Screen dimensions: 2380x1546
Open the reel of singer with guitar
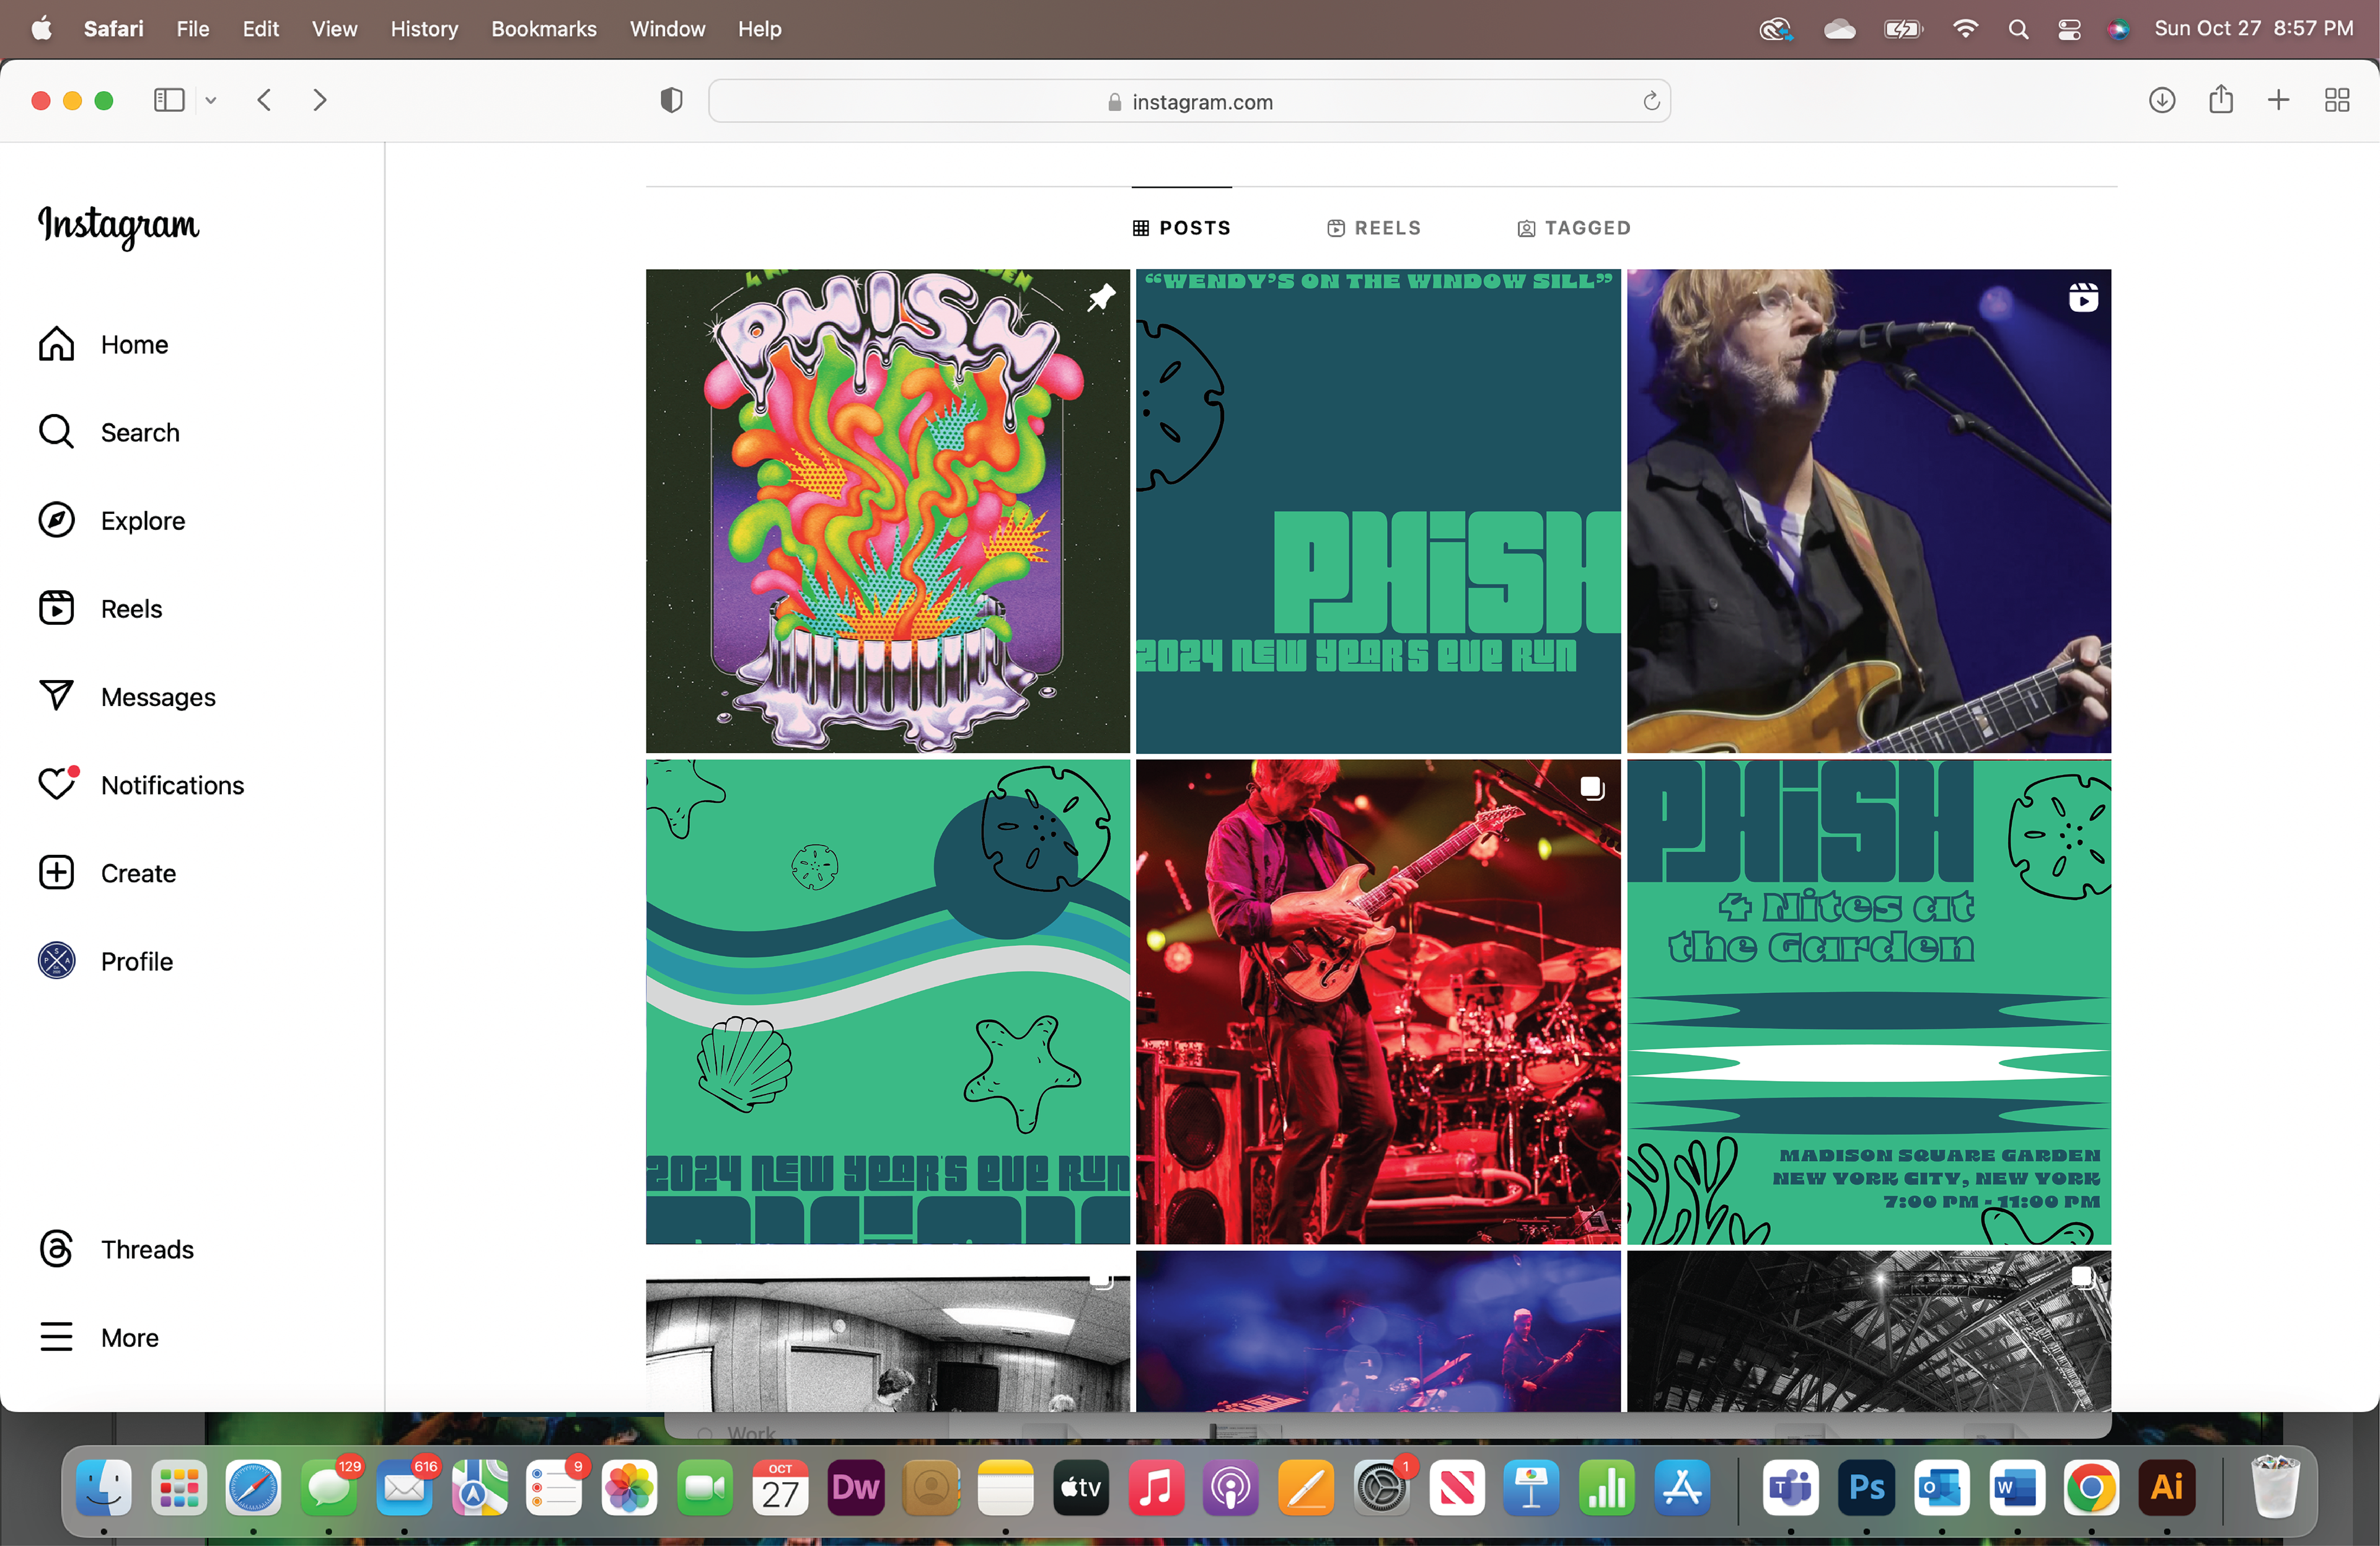tap(1868, 511)
